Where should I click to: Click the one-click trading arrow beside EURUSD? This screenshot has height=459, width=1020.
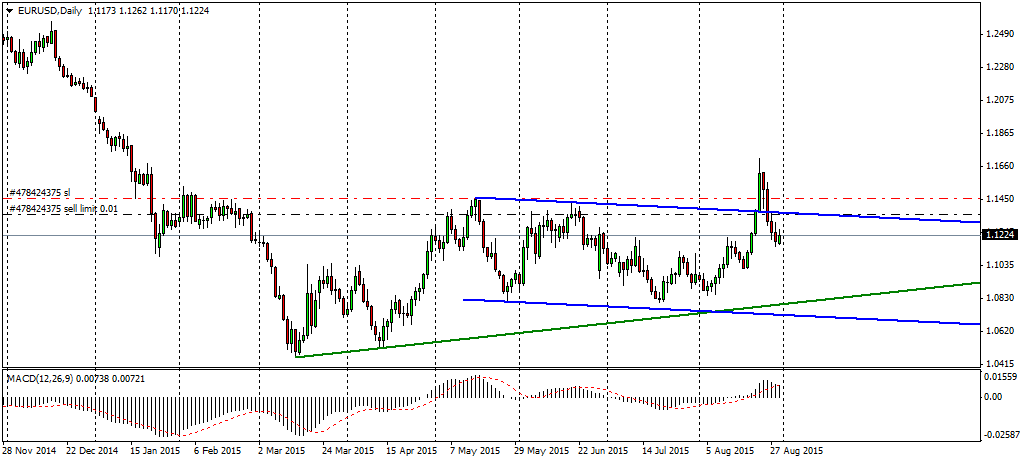(x=8, y=9)
